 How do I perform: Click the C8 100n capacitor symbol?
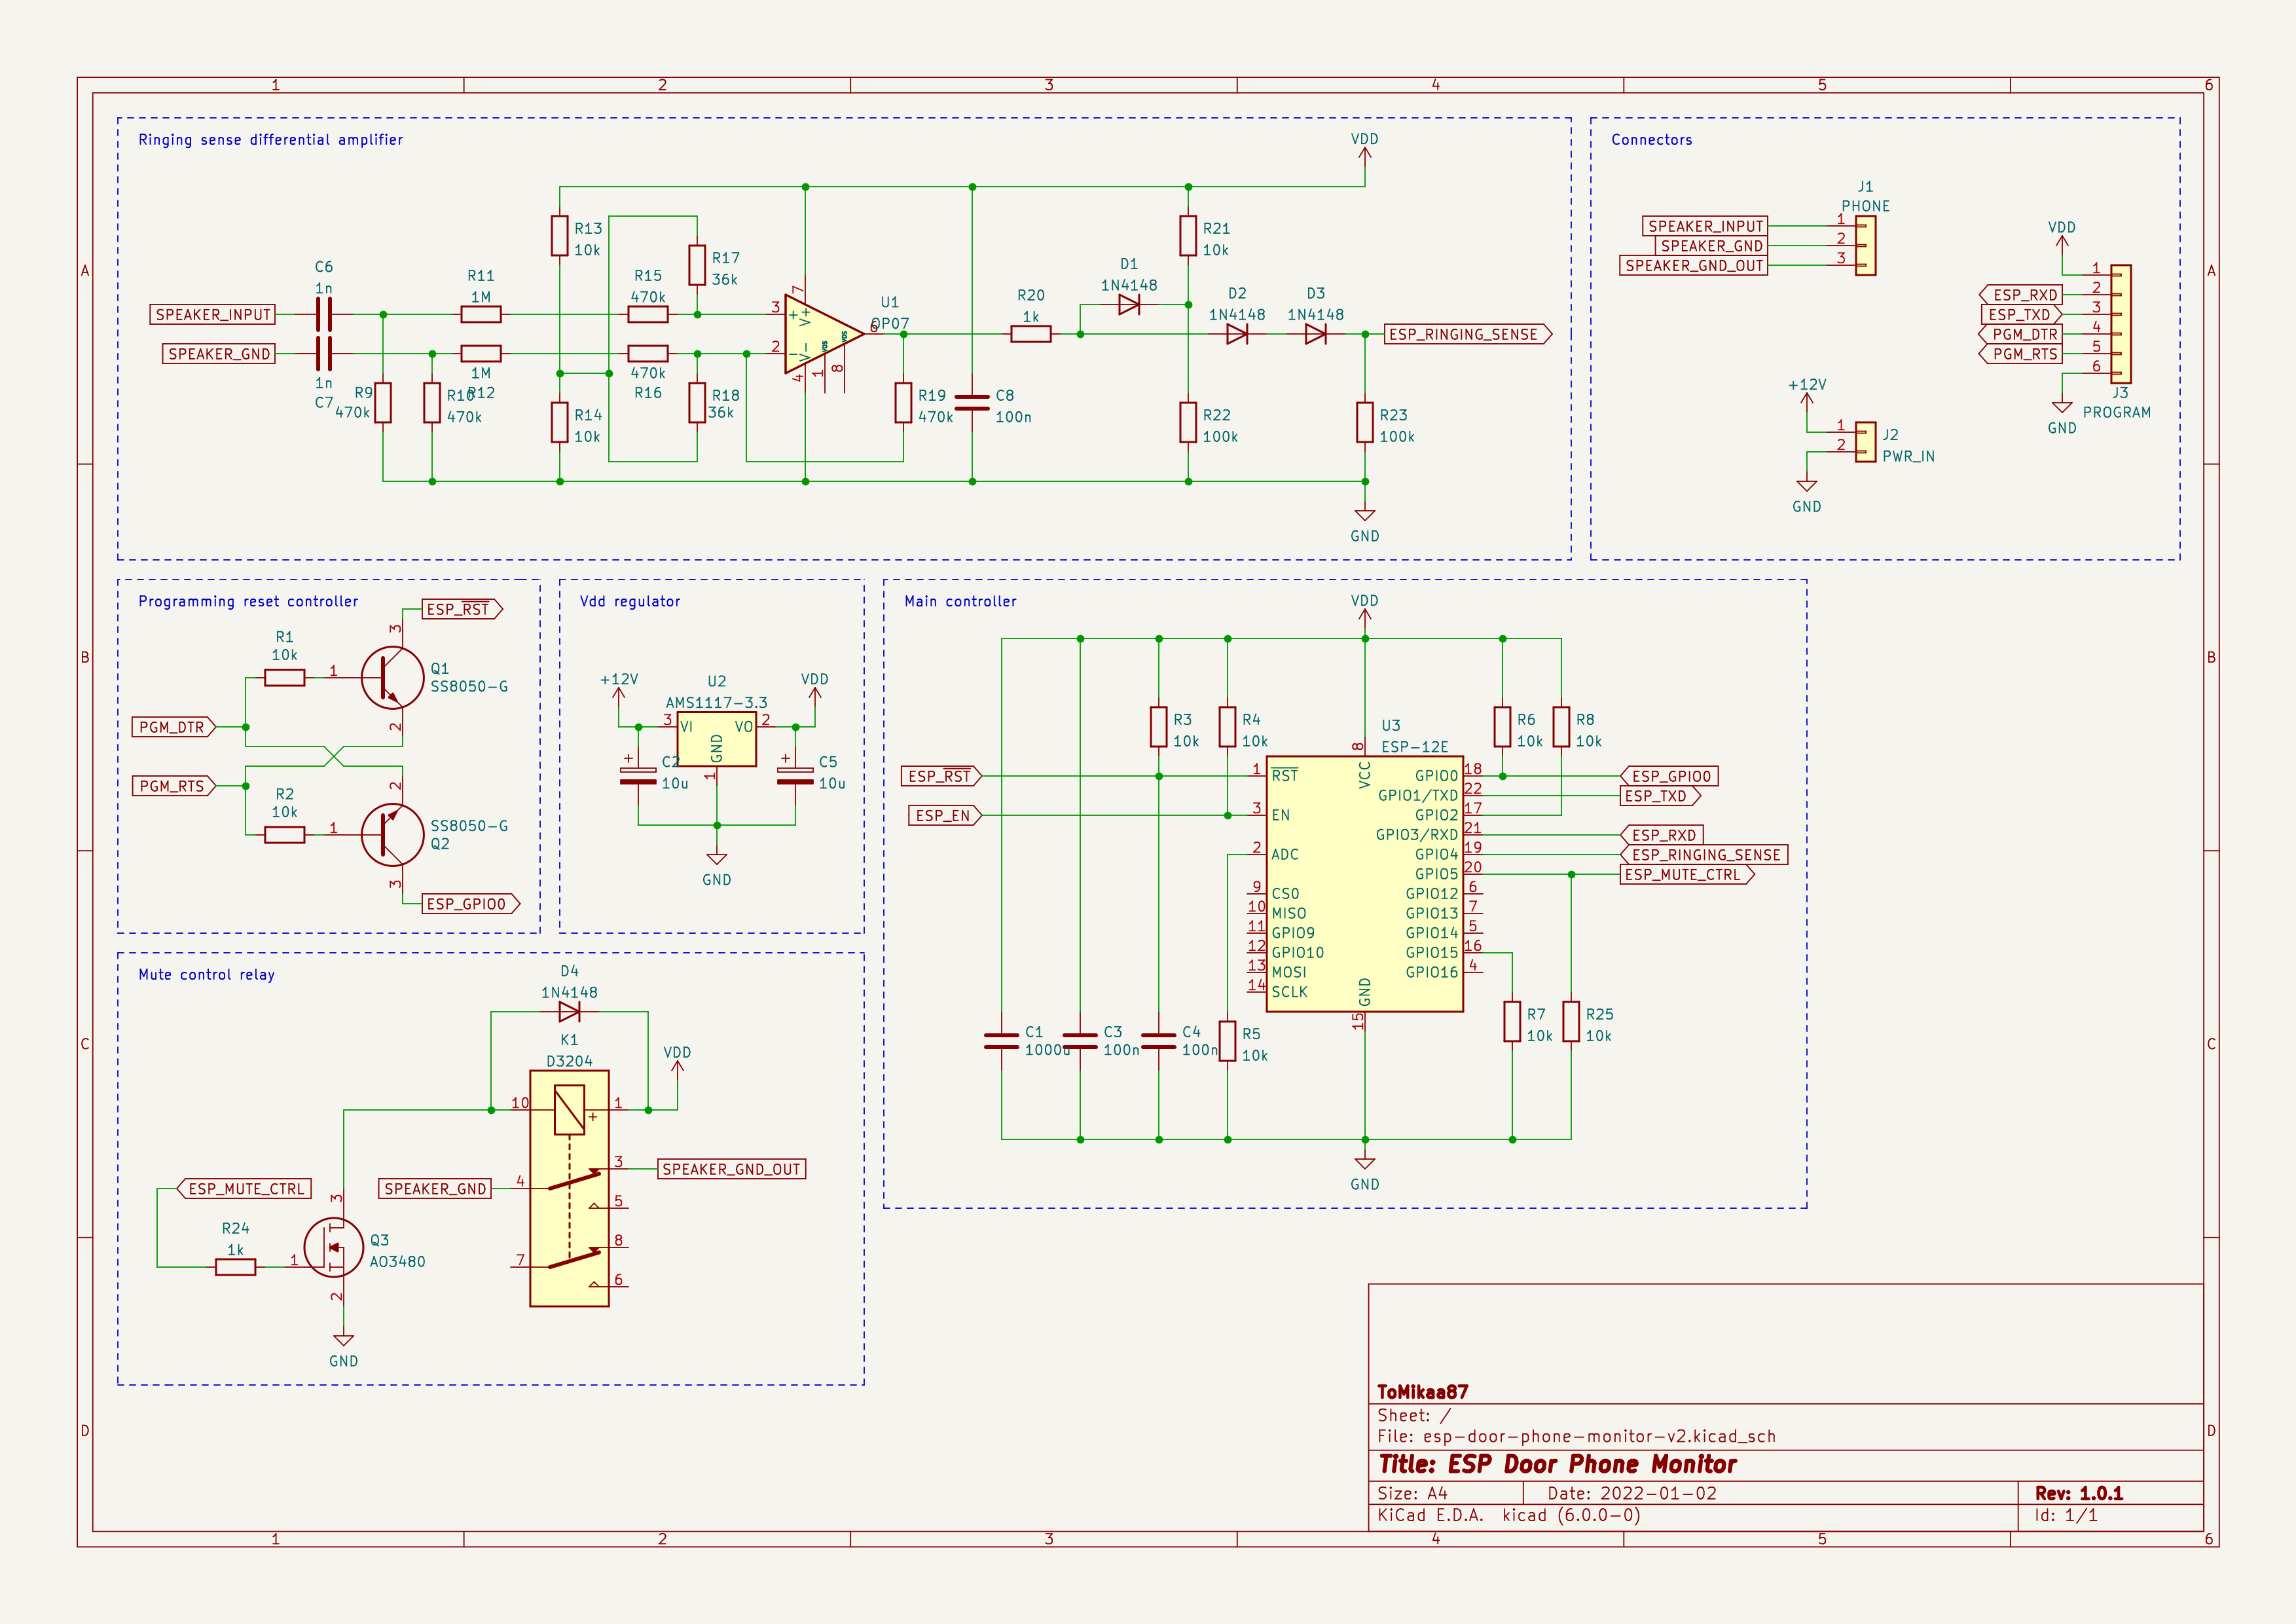tap(972, 403)
